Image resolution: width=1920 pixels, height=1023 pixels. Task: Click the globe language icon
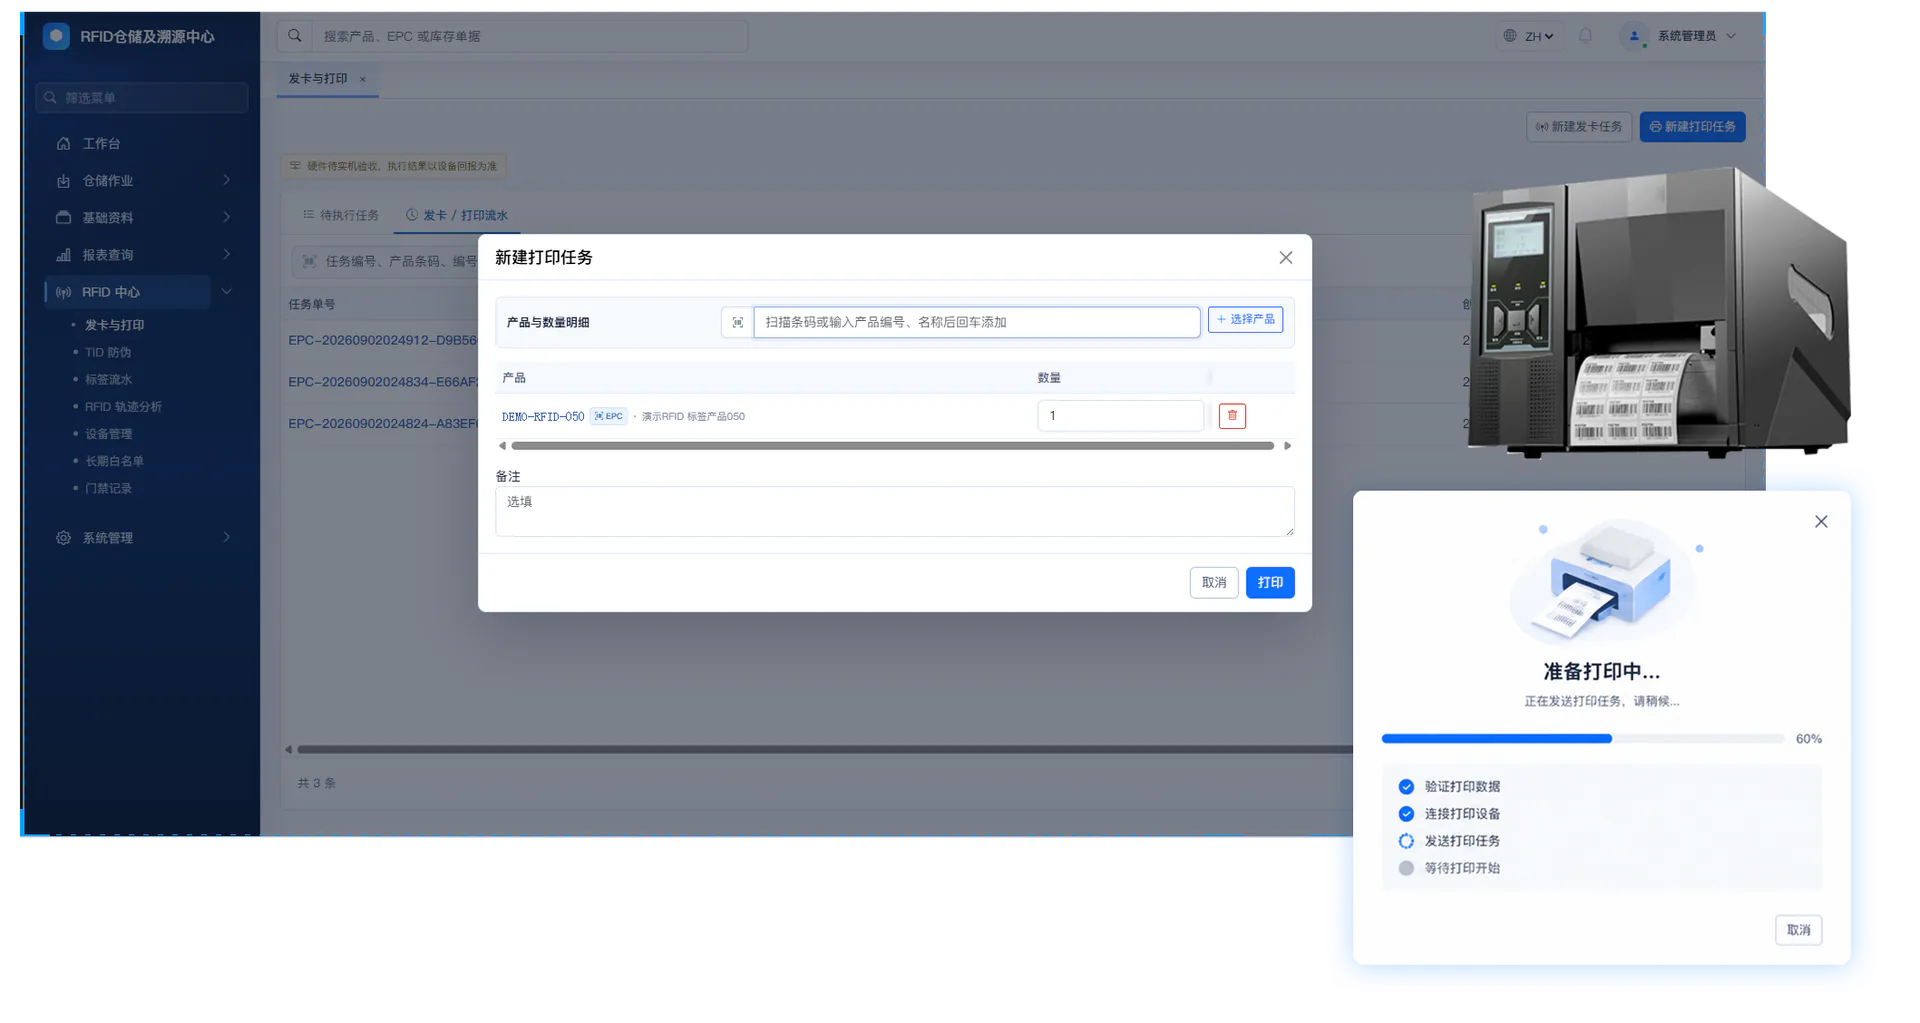pos(1510,36)
